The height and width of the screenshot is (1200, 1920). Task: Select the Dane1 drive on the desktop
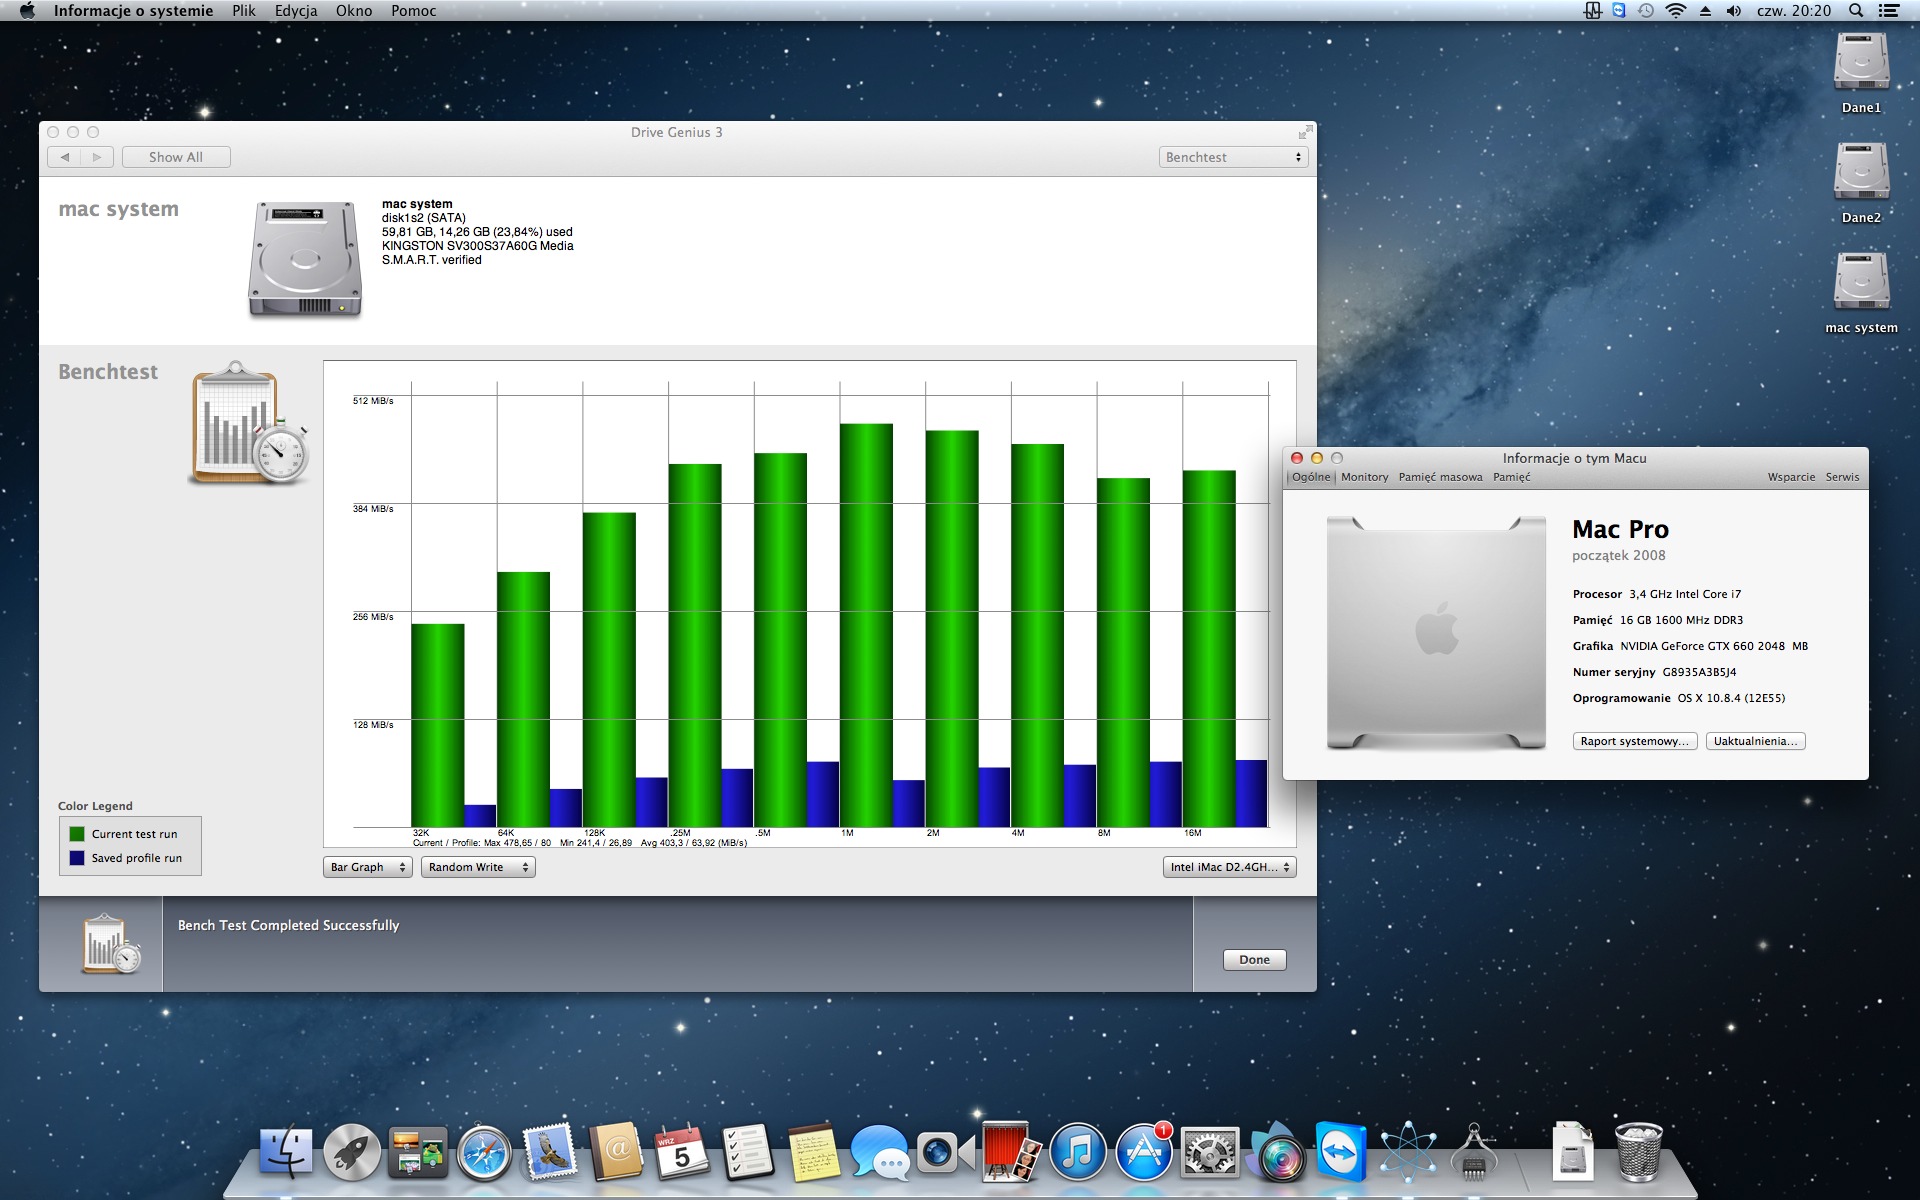point(1861,73)
